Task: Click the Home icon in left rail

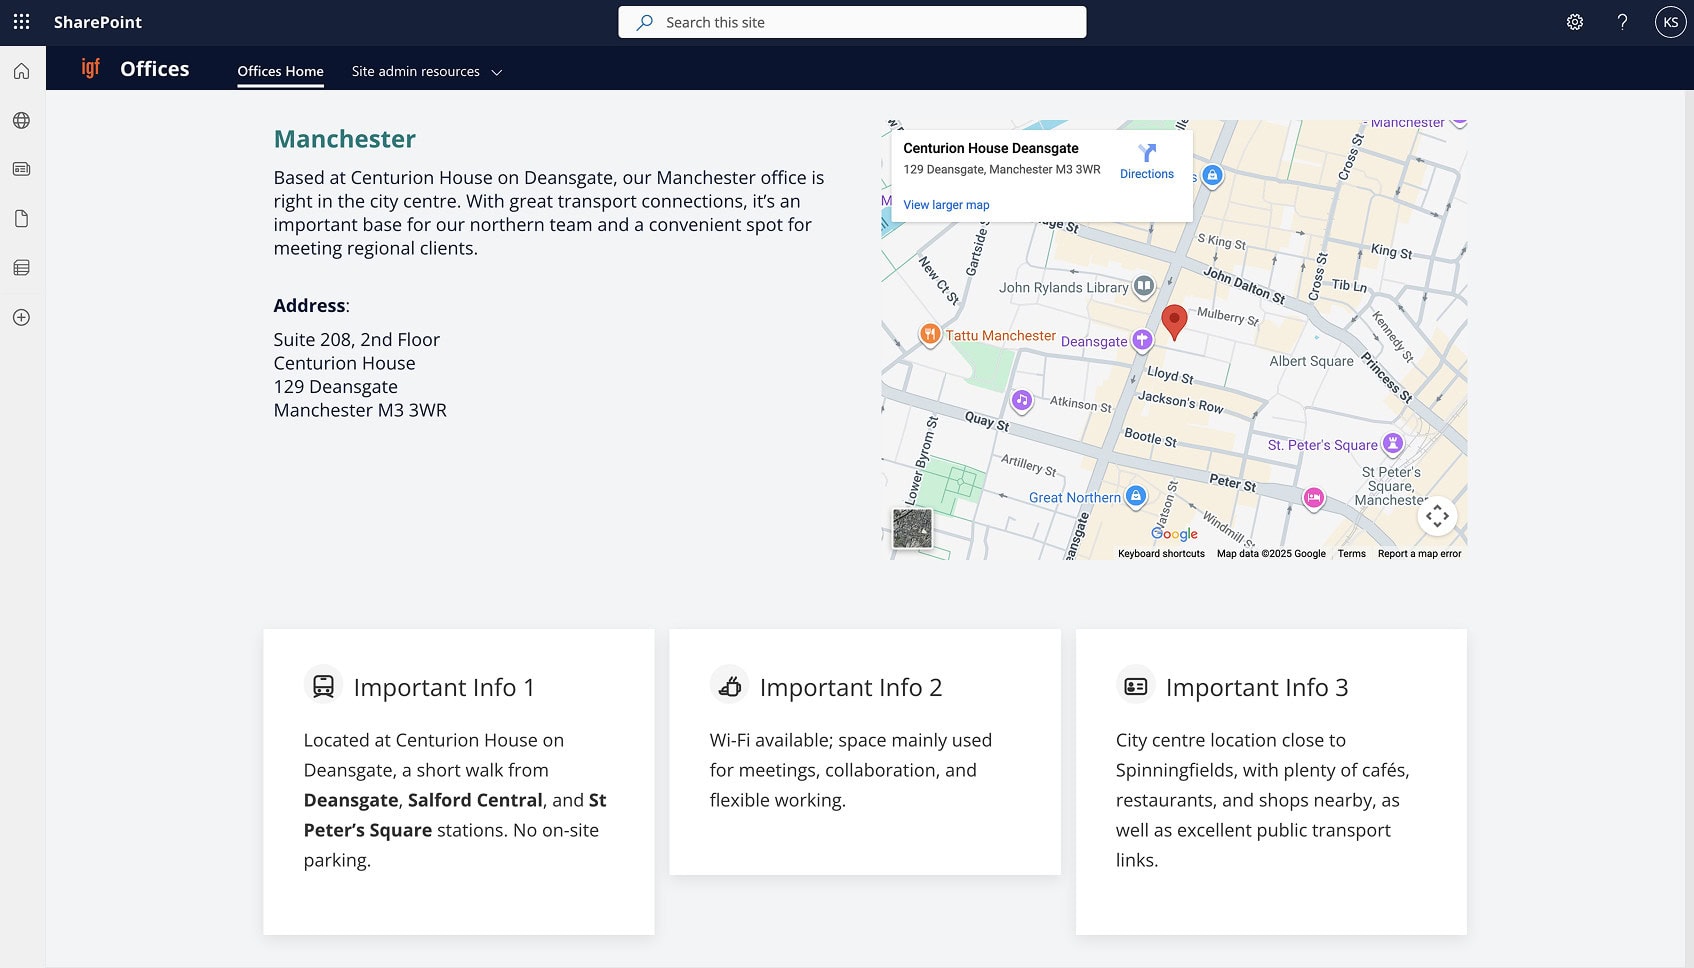Action: click(x=21, y=71)
